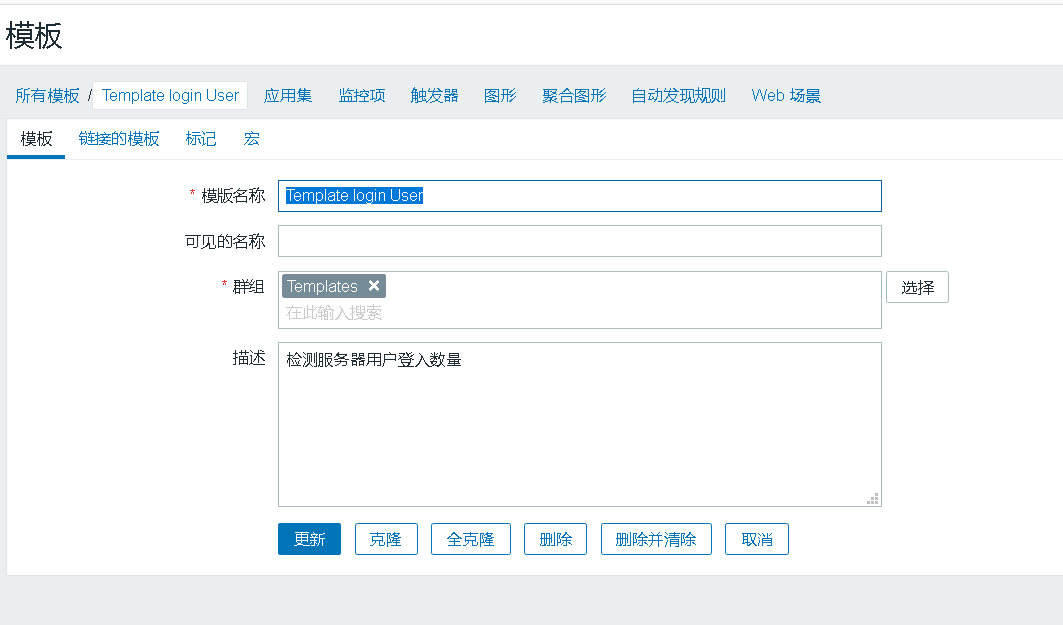Go to 应用集 section

[x=288, y=96]
